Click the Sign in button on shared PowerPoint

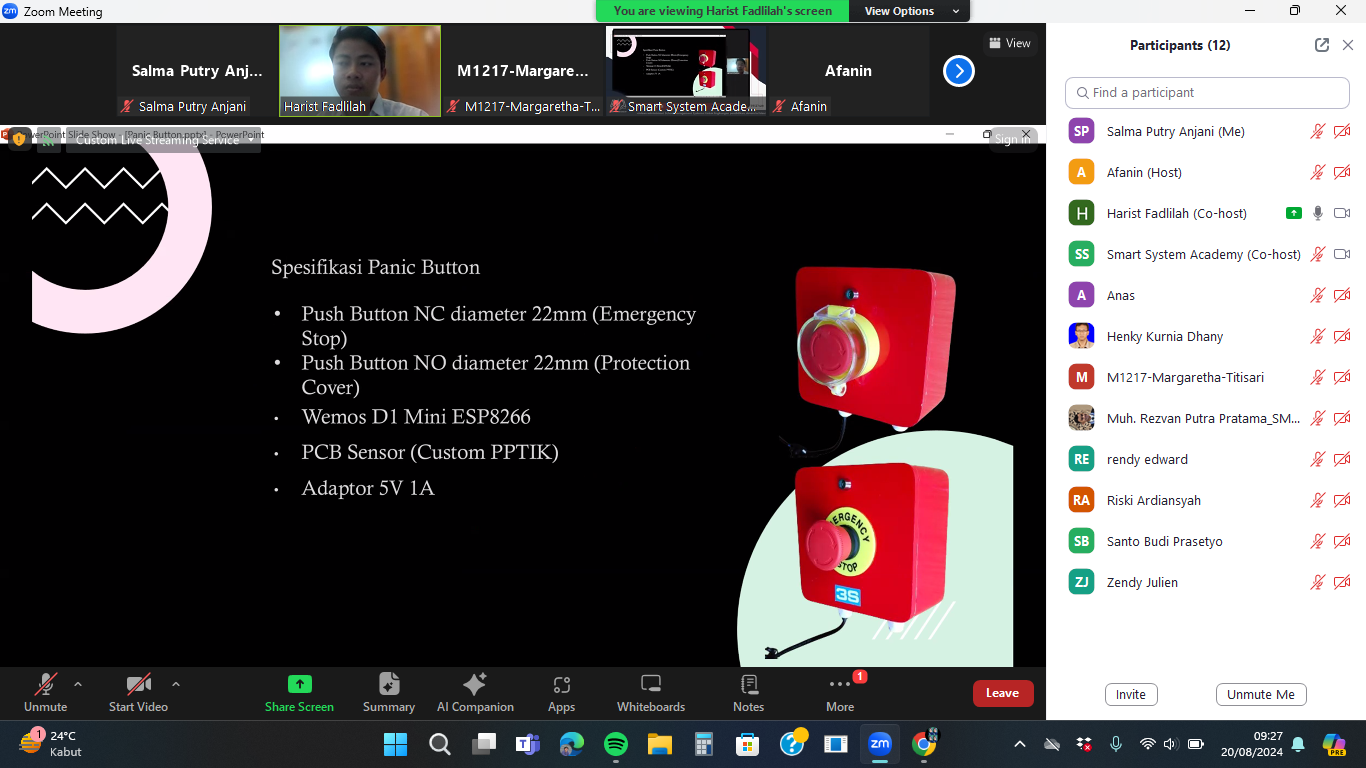(x=1012, y=139)
